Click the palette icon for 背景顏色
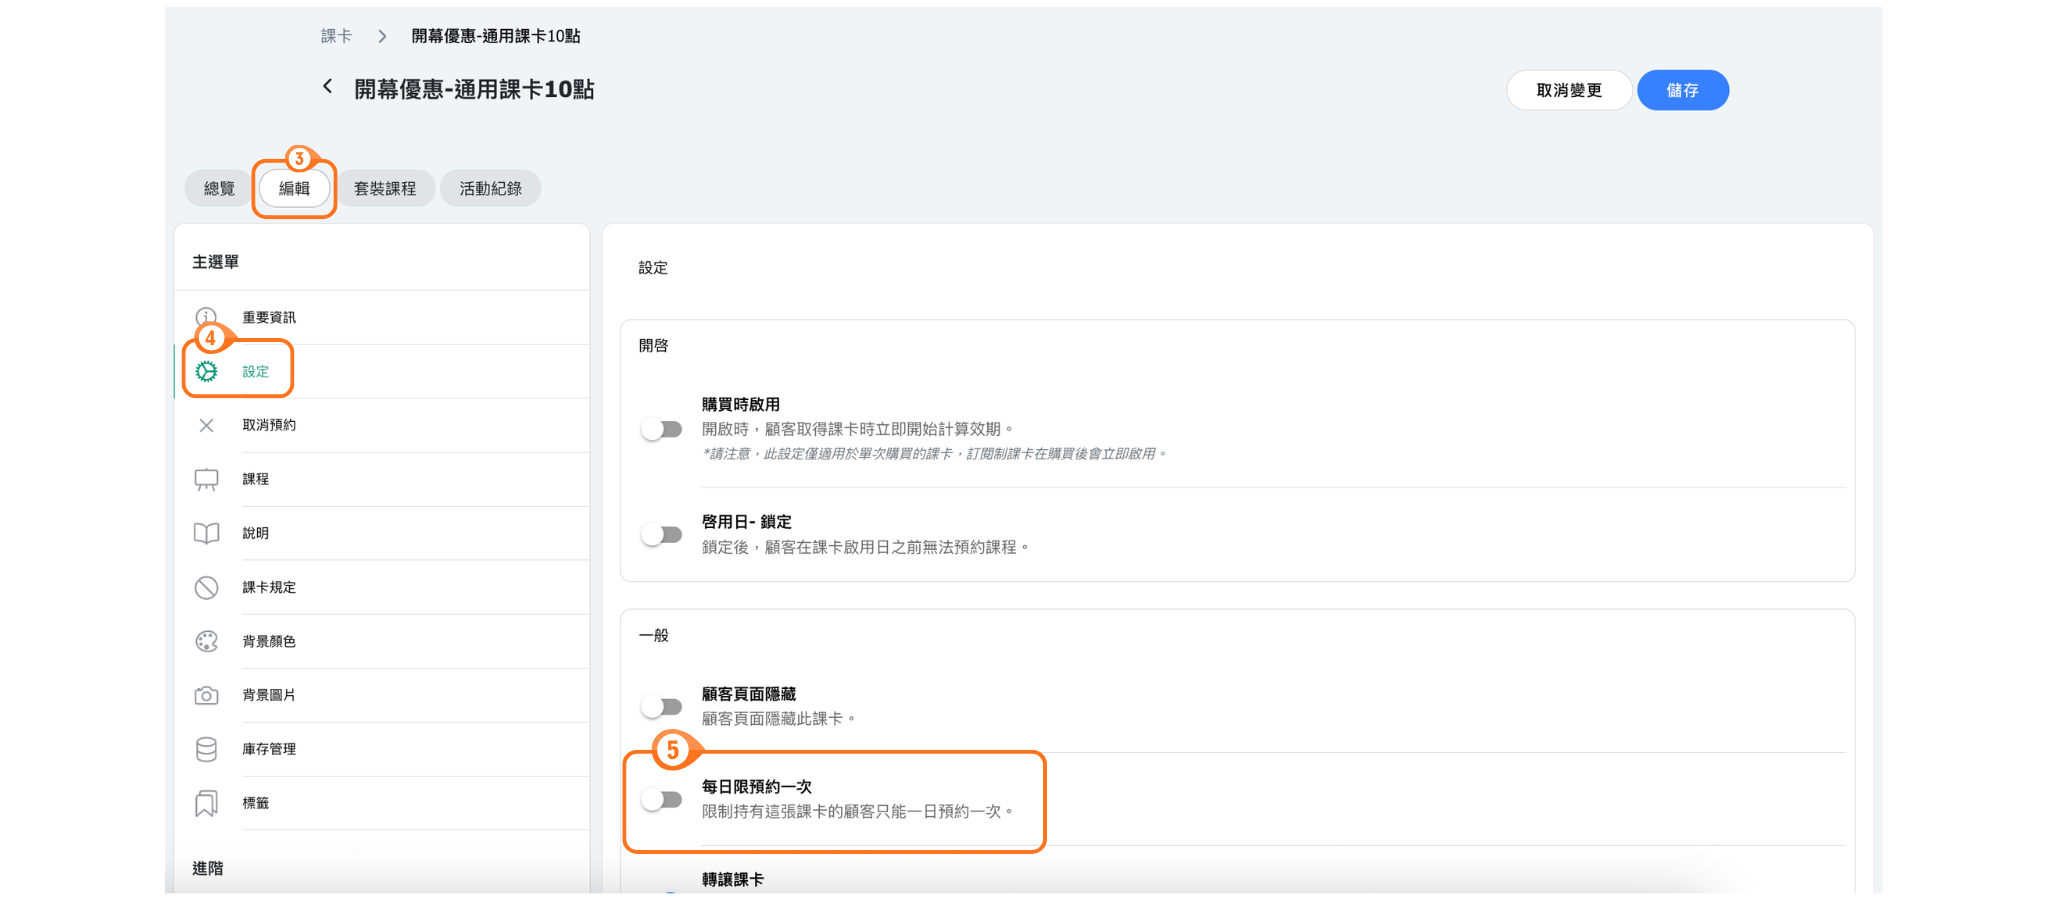Viewport: 2048px width, 900px height. click(207, 642)
